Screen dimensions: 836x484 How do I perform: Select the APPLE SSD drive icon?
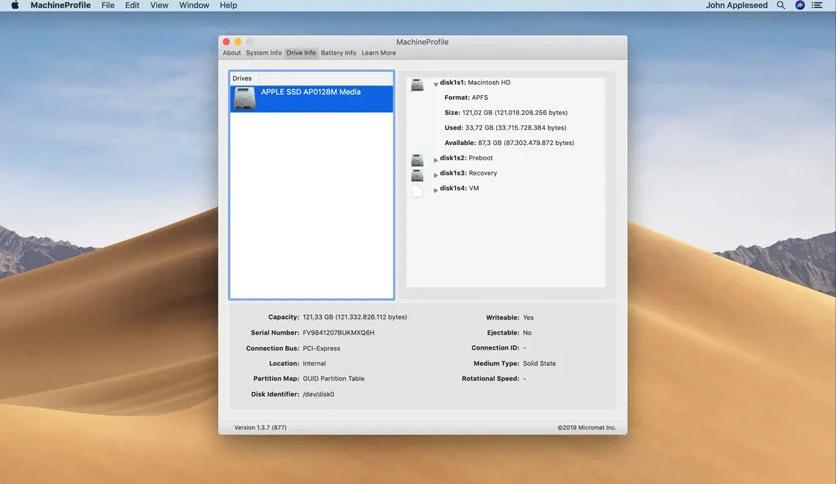pos(245,99)
